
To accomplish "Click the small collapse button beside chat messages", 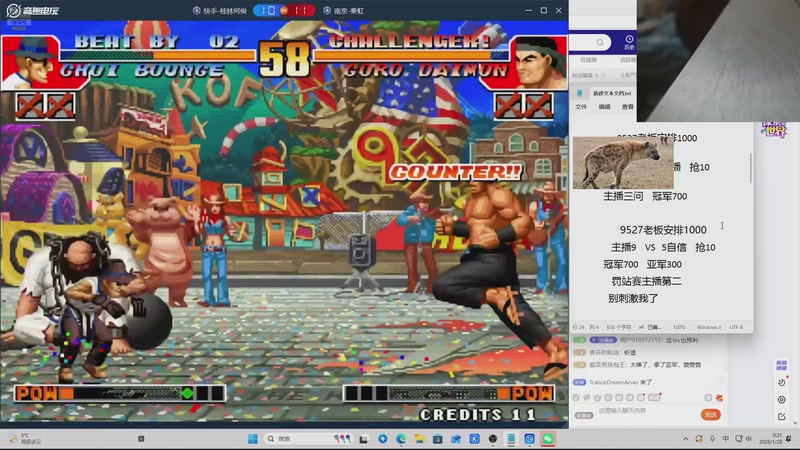I will pos(721,380).
